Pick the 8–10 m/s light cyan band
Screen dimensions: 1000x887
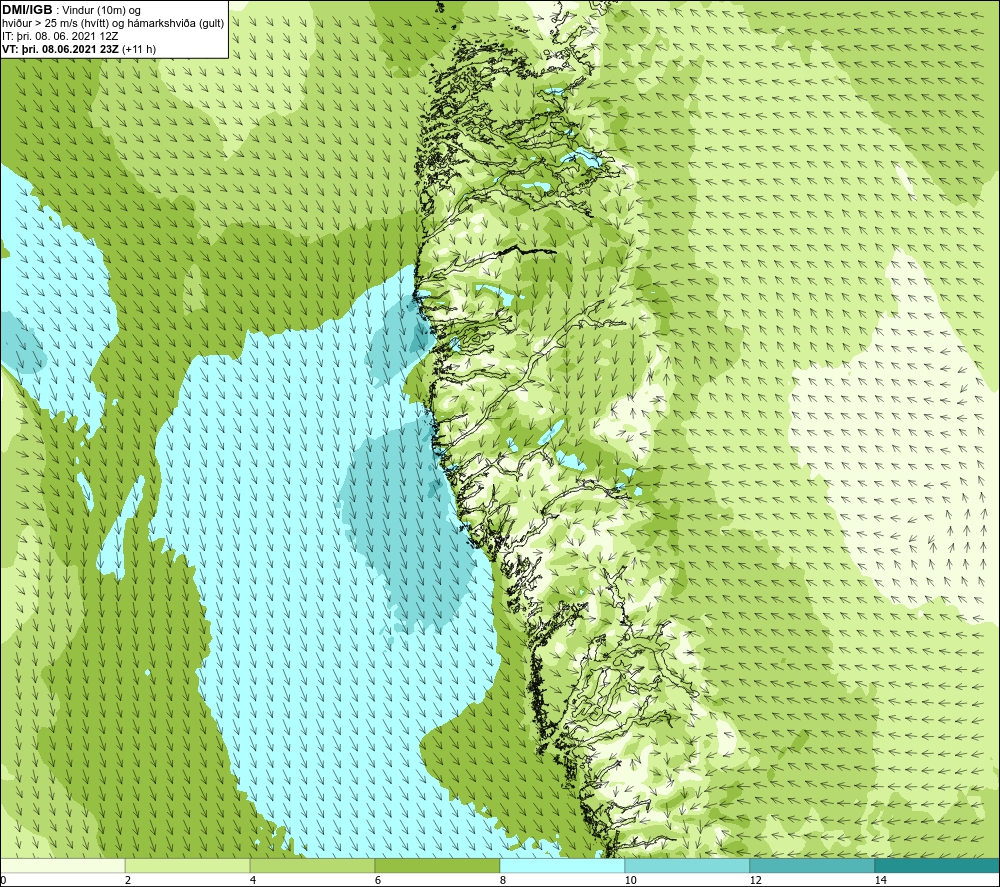pos(562,865)
